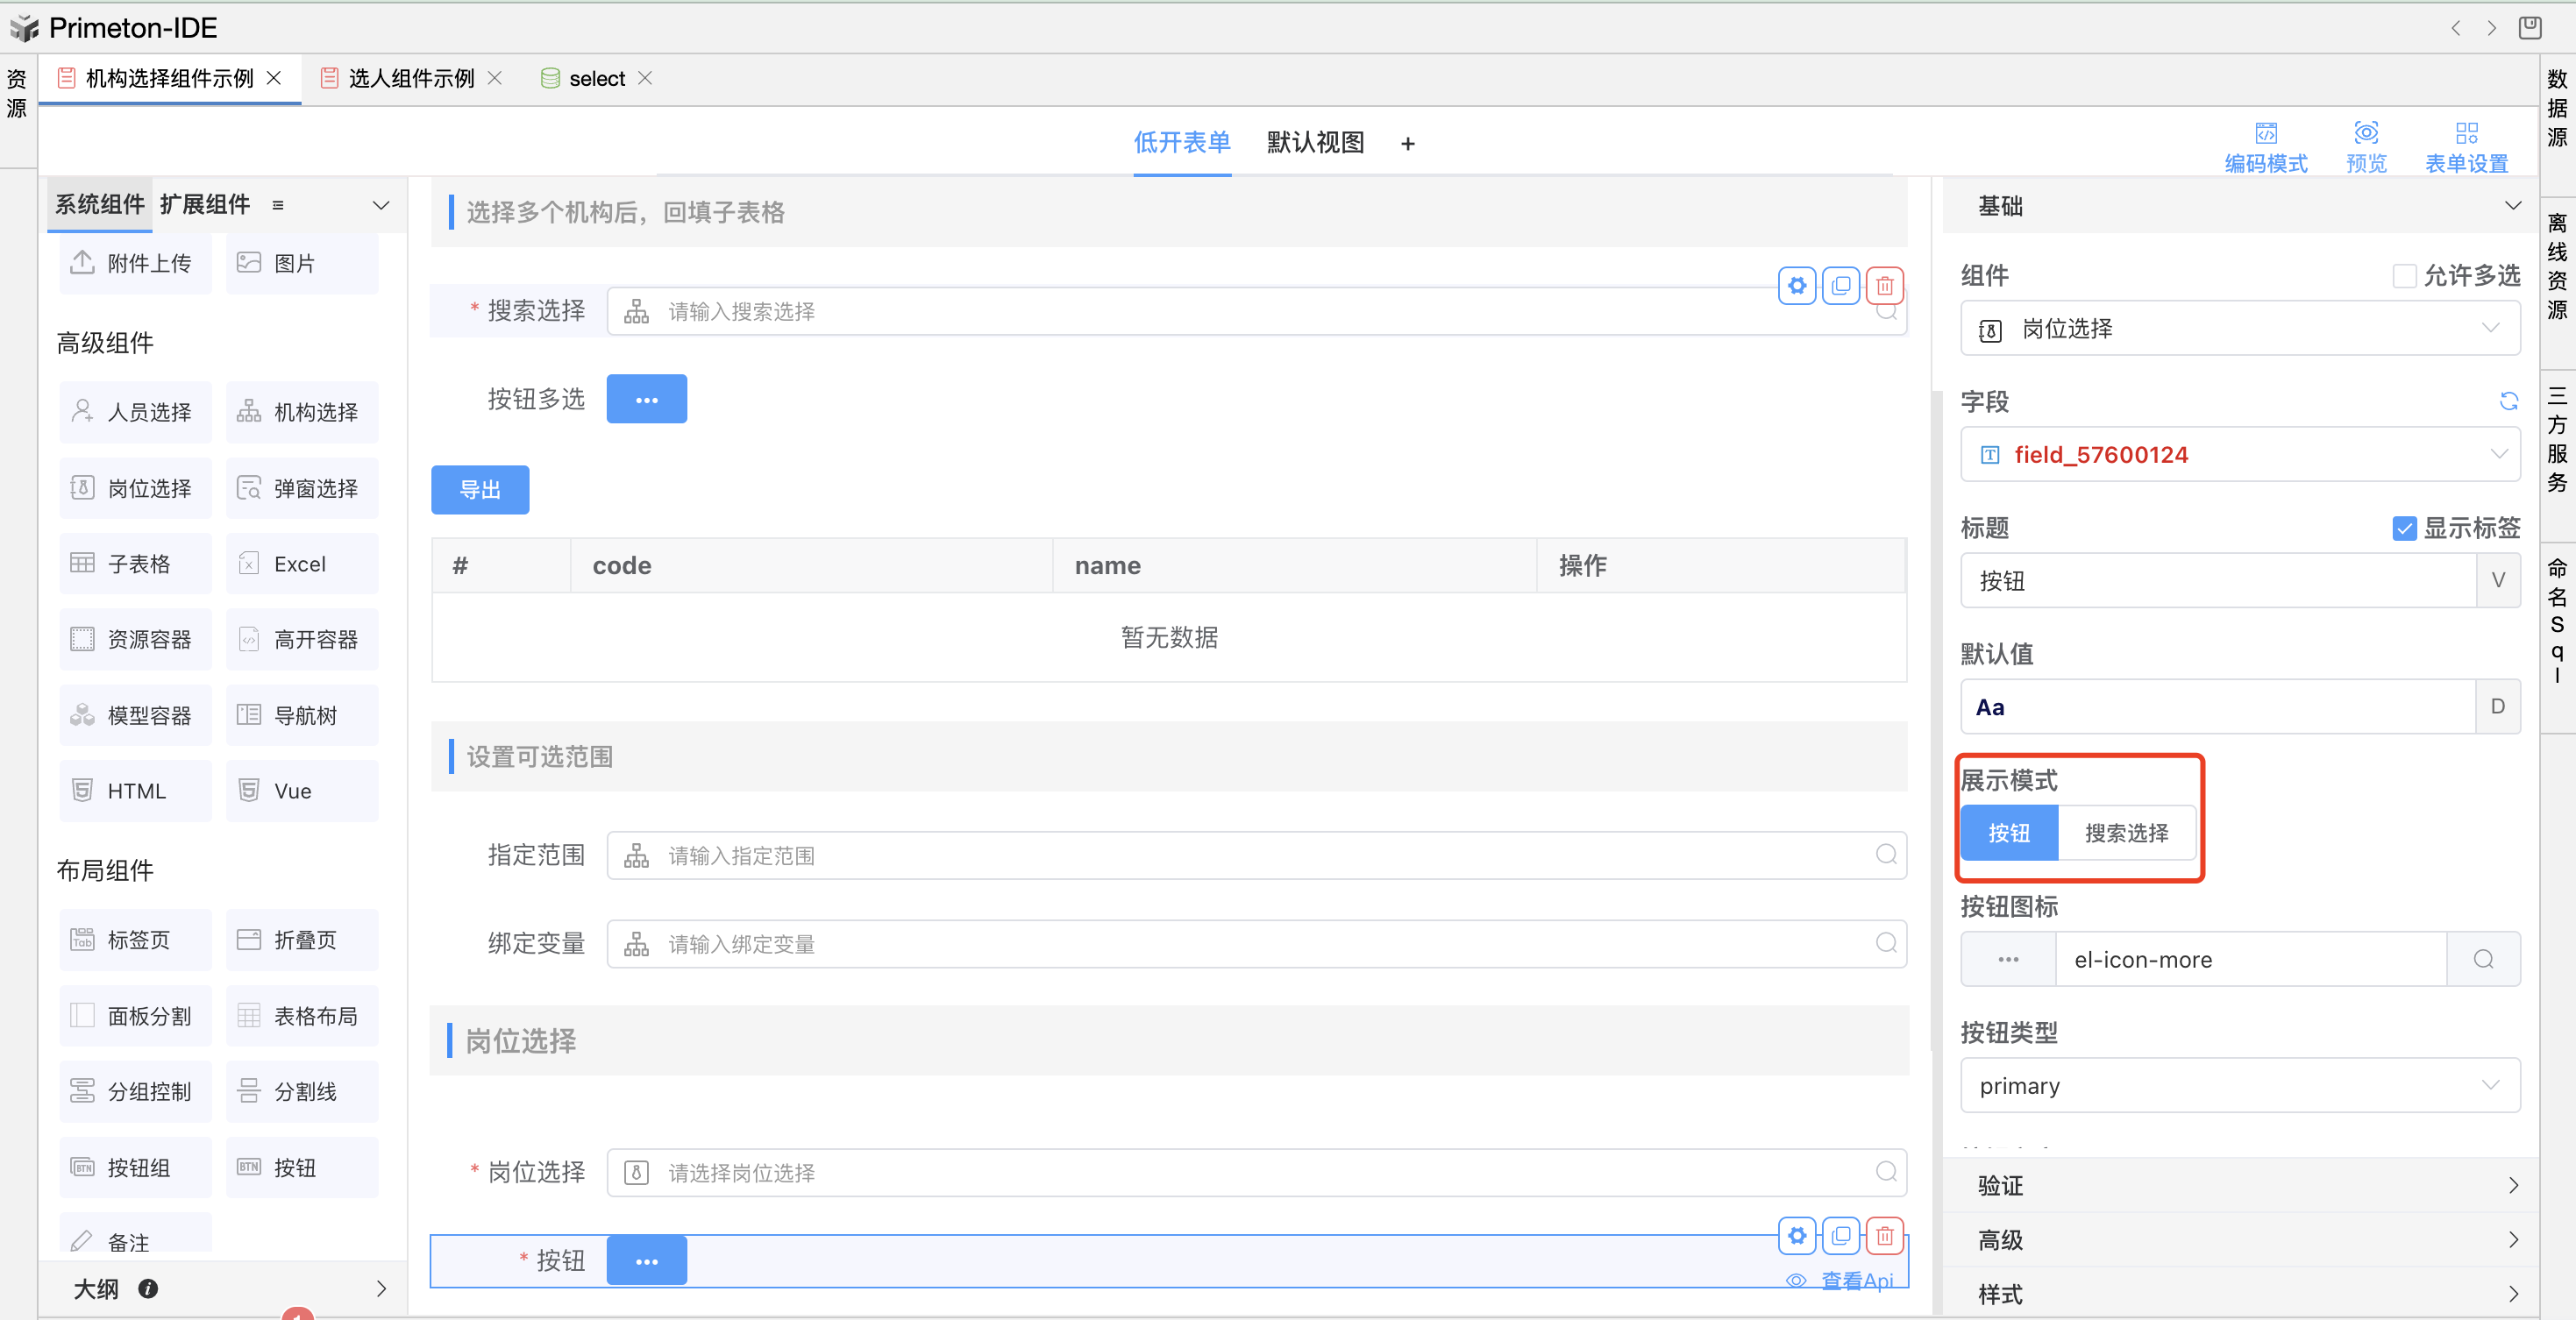The width and height of the screenshot is (2576, 1320).
Task: Uncheck the 显示标签 checkbox
Action: (2404, 528)
